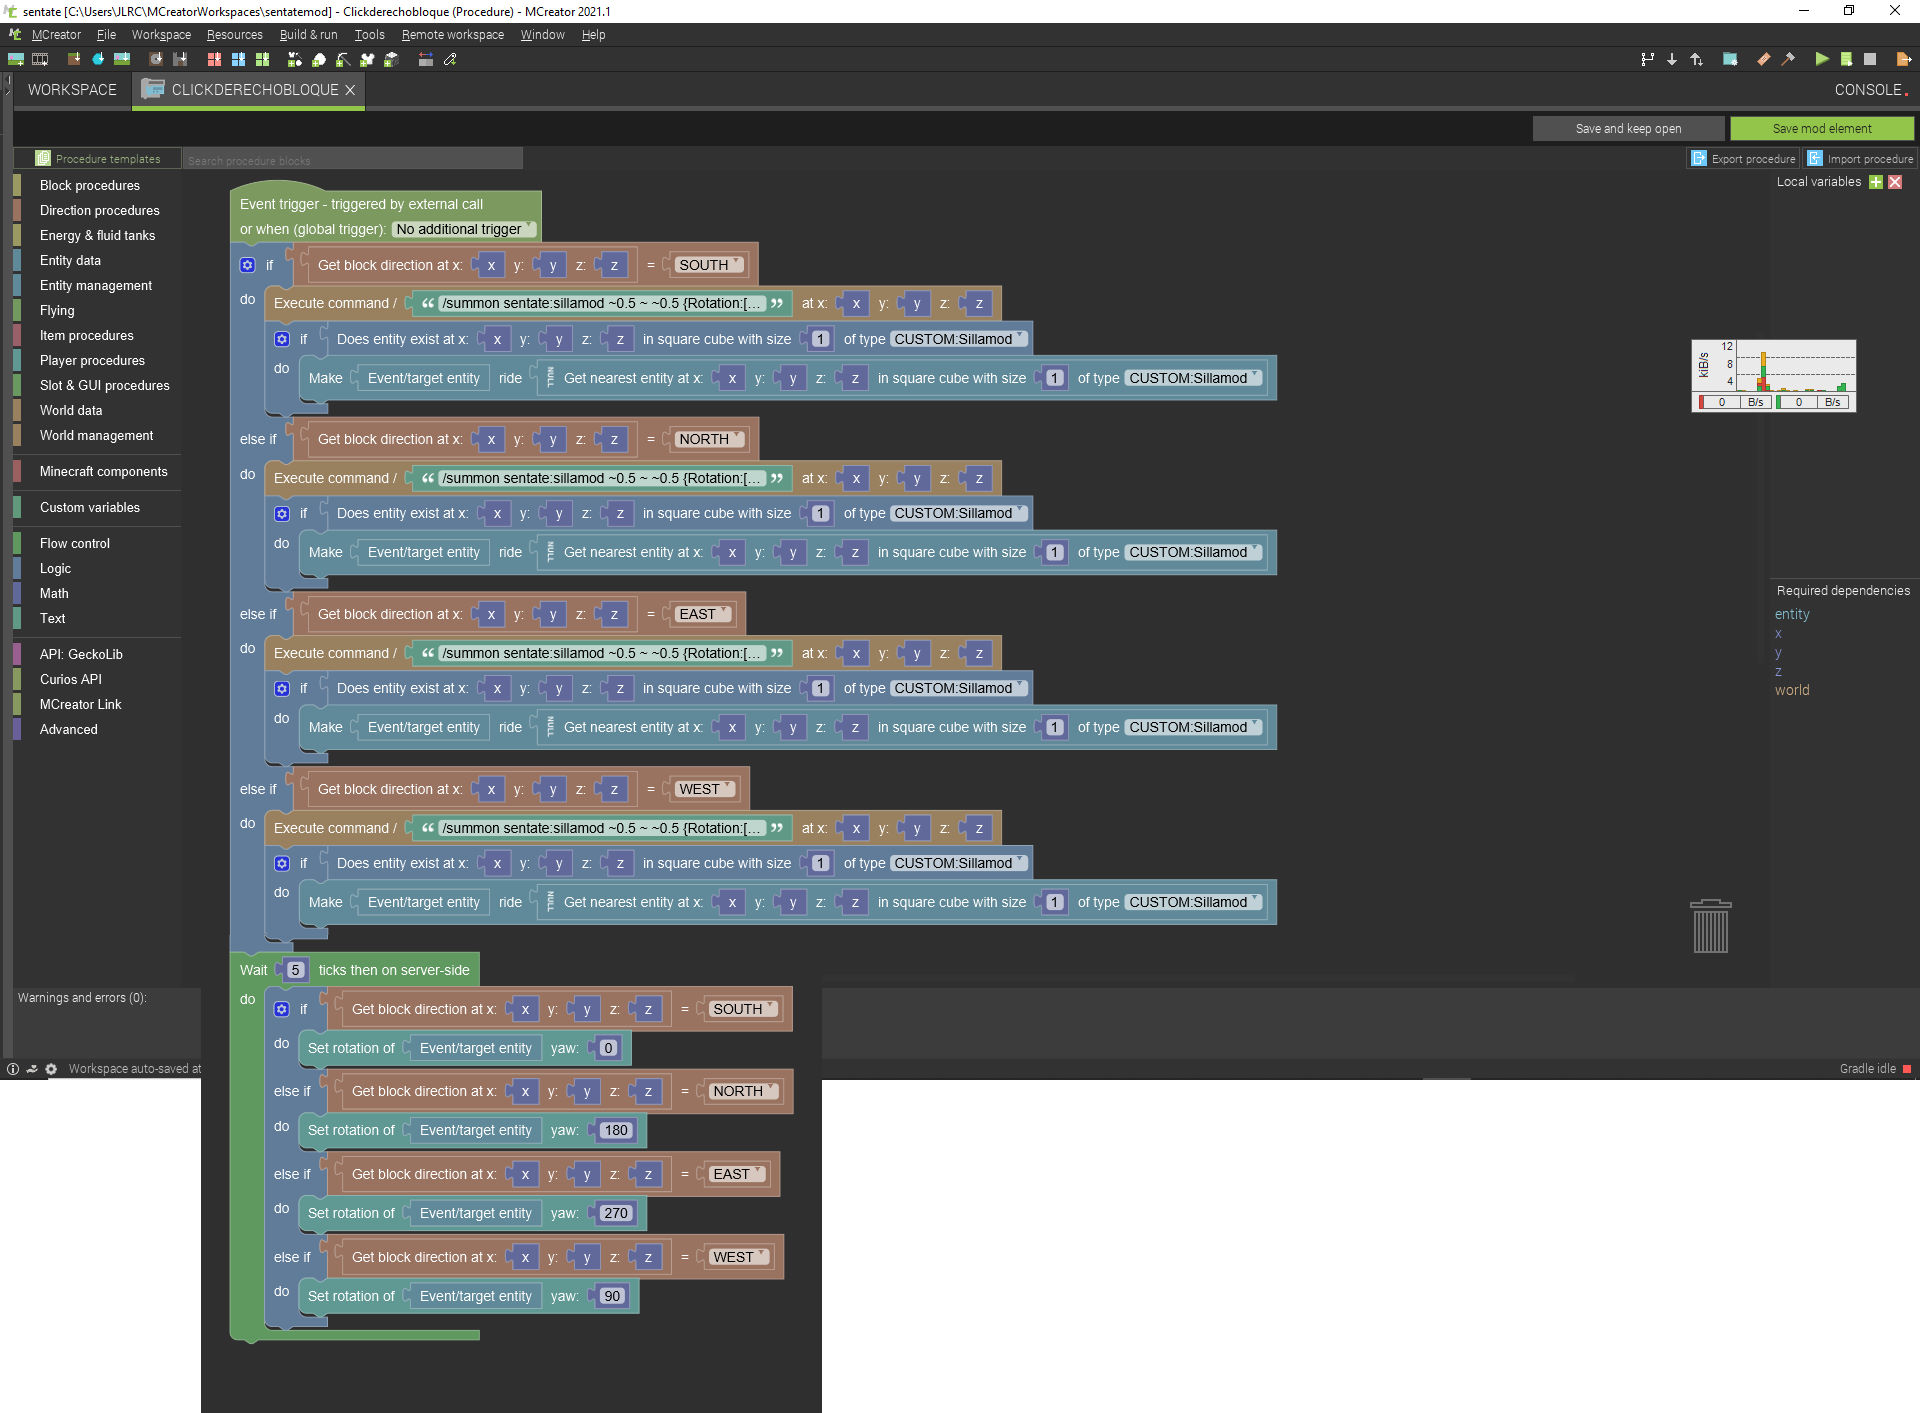This screenshot has width=1920, height=1413.
Task: Open the NORTH direction dropdown in else if
Action: (709, 439)
